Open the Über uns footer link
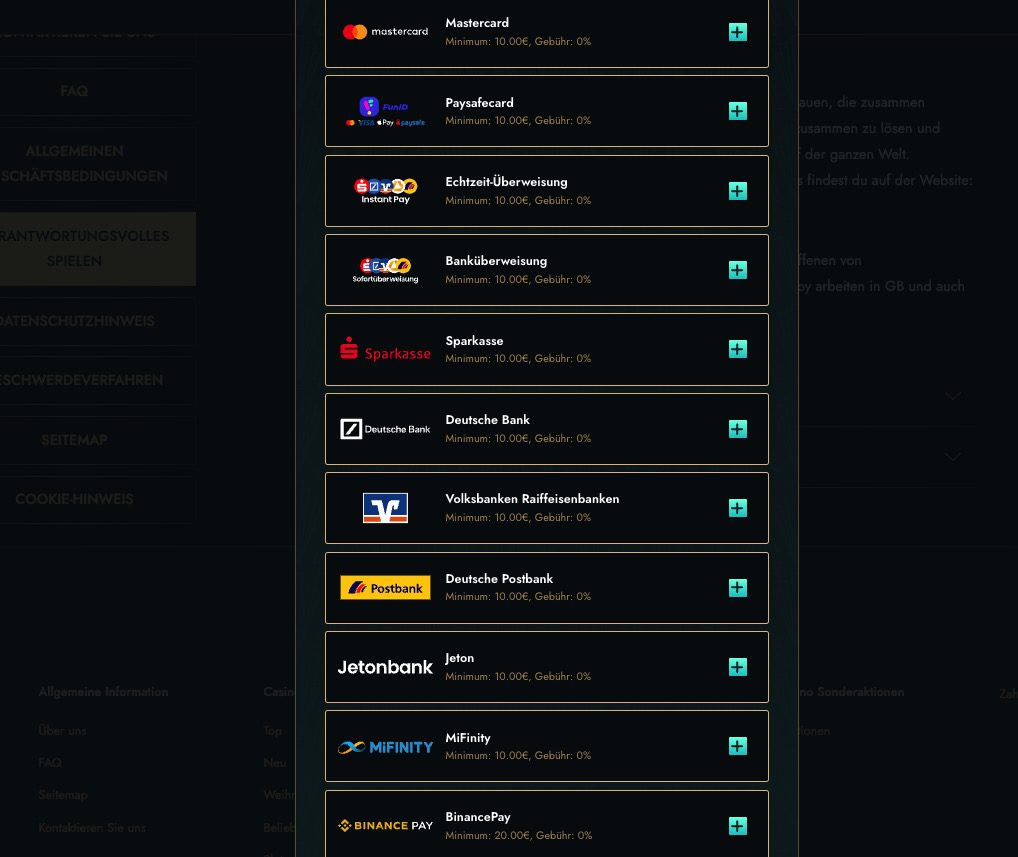1018x857 pixels. click(62, 731)
